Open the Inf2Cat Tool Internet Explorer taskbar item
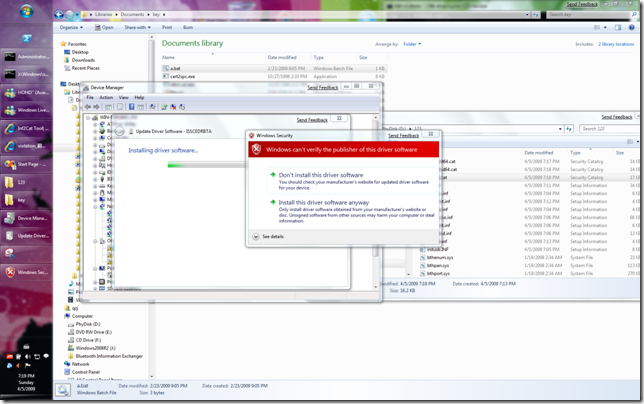This screenshot has width=644, height=404. click(x=26, y=129)
